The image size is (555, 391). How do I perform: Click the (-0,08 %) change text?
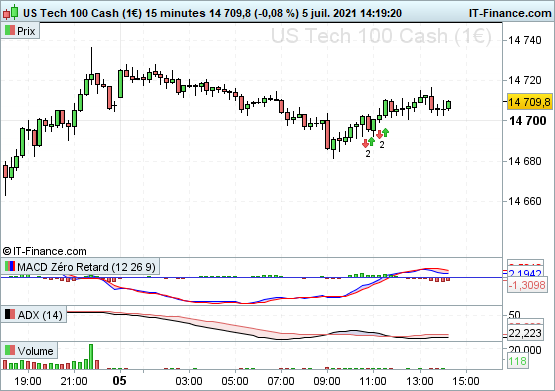(276, 13)
